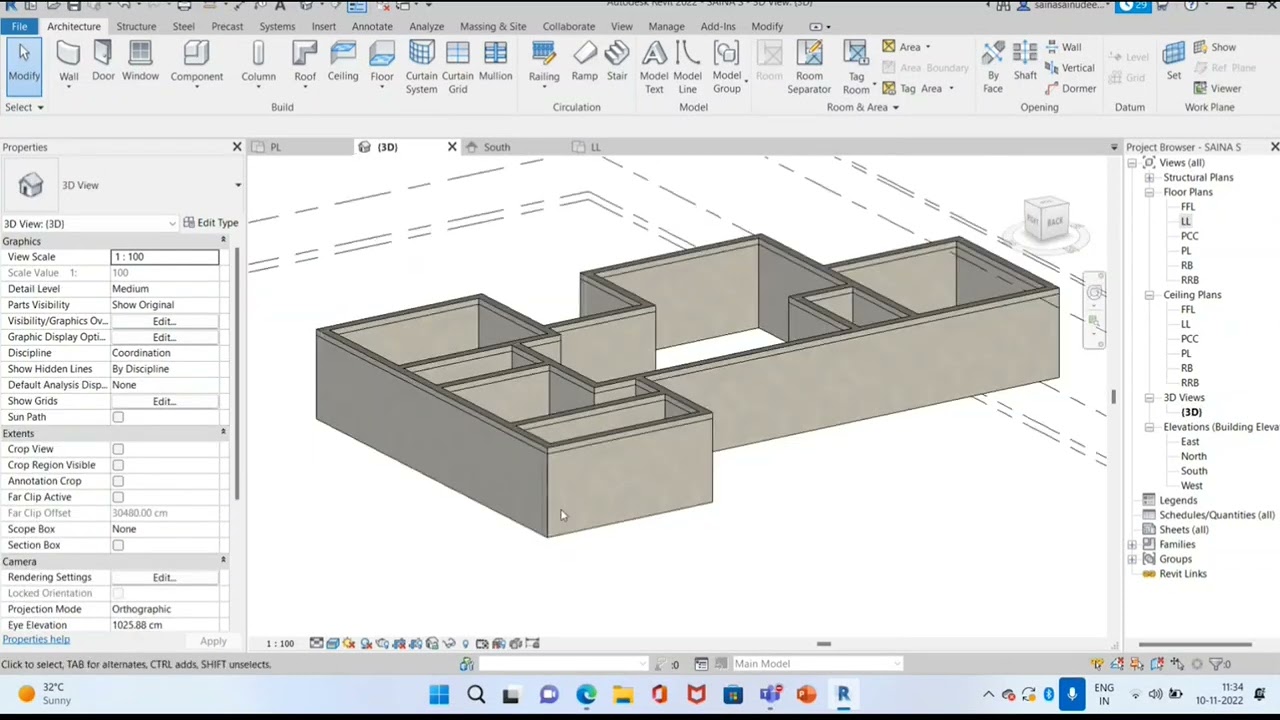The image size is (1280, 720).
Task: Open the work plane Viewer
Action: (x=1217, y=89)
